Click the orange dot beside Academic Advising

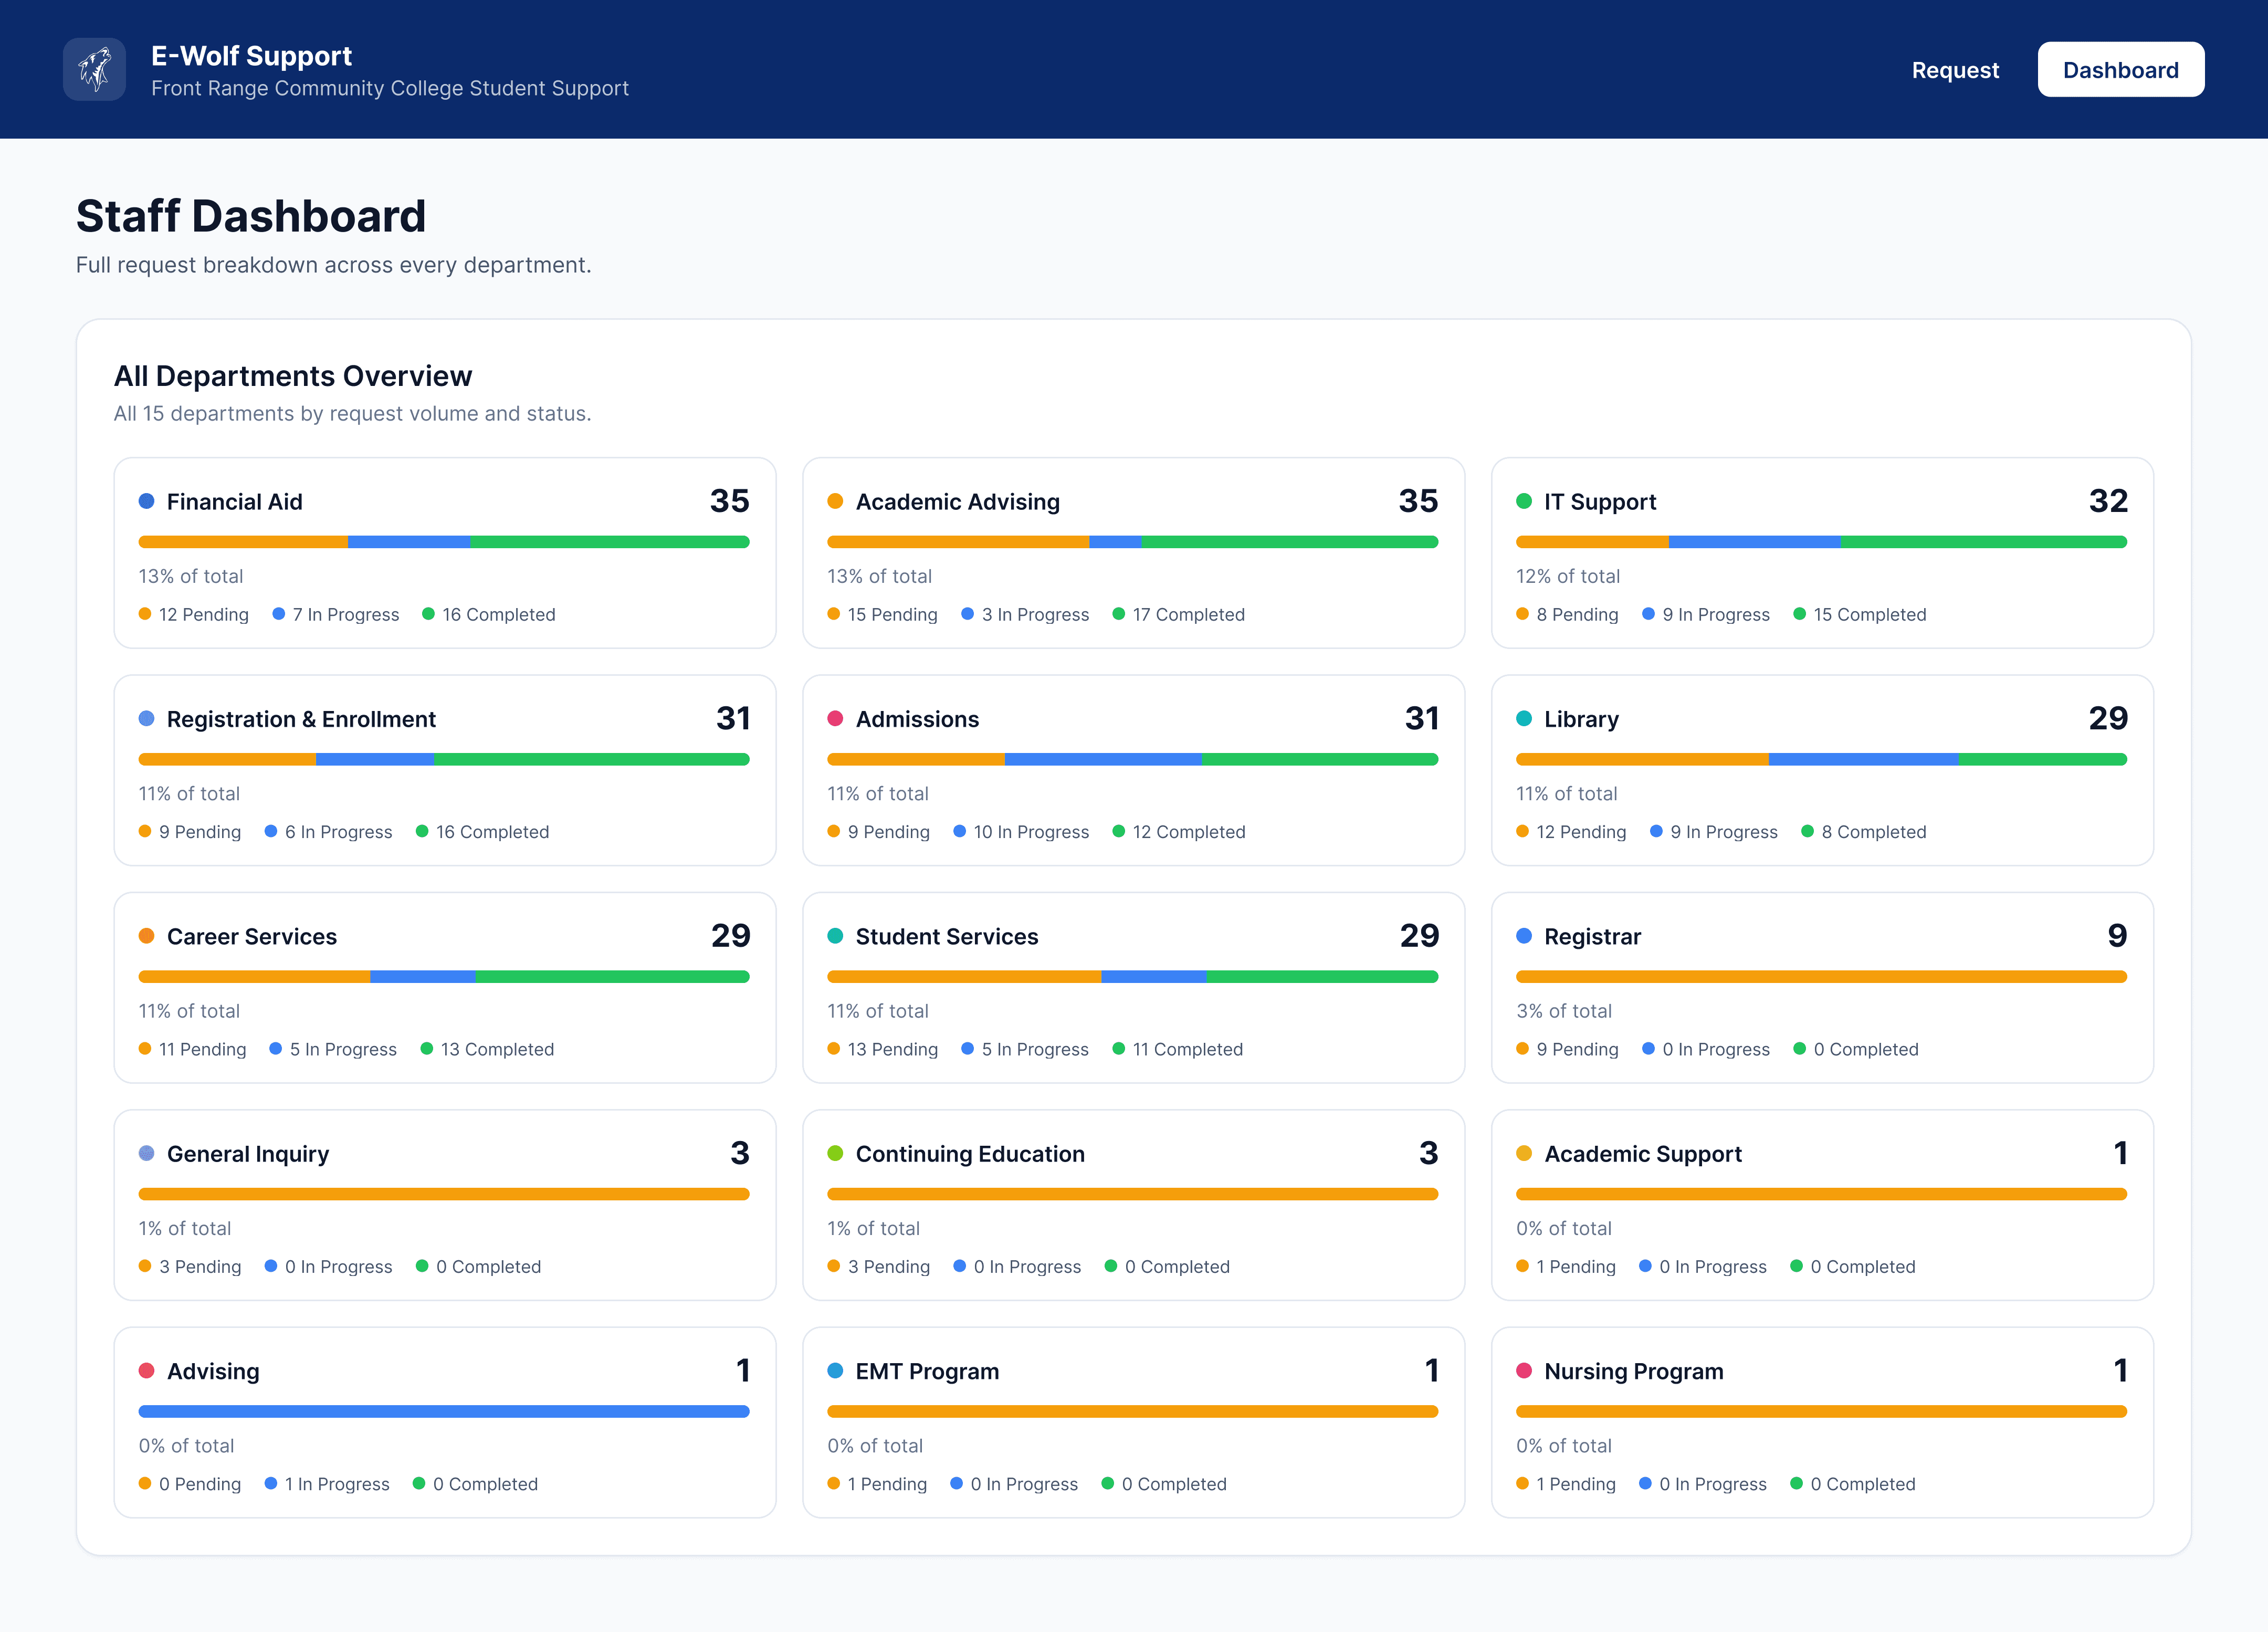coord(835,501)
